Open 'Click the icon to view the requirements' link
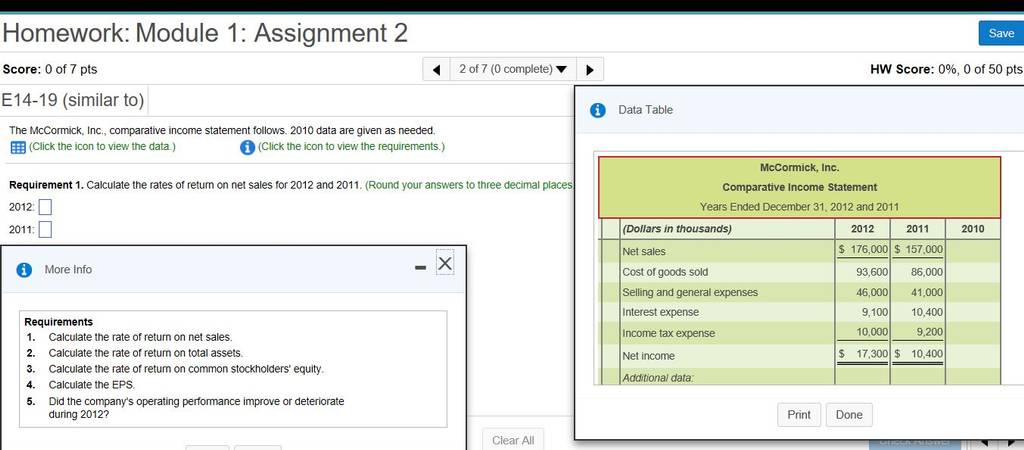1024x450 pixels. point(351,146)
